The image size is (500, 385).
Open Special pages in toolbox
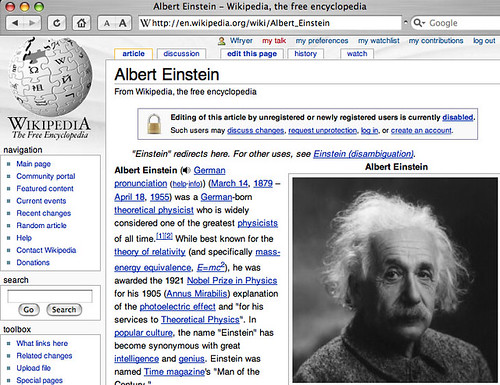pyautogui.click(x=40, y=380)
